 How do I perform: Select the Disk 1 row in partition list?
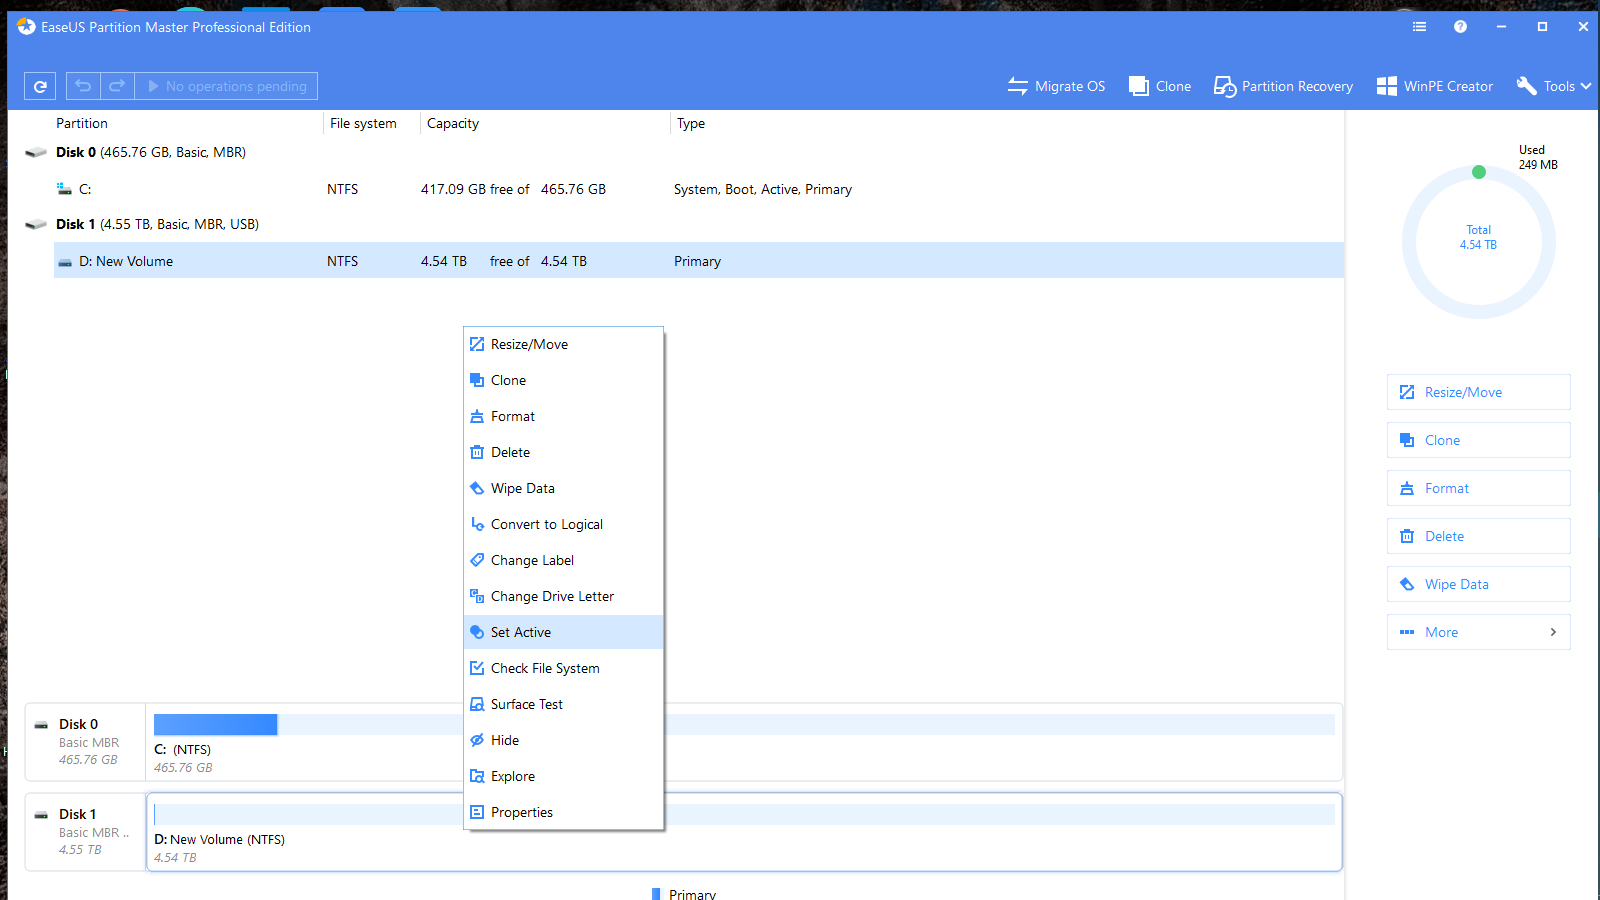[683, 224]
